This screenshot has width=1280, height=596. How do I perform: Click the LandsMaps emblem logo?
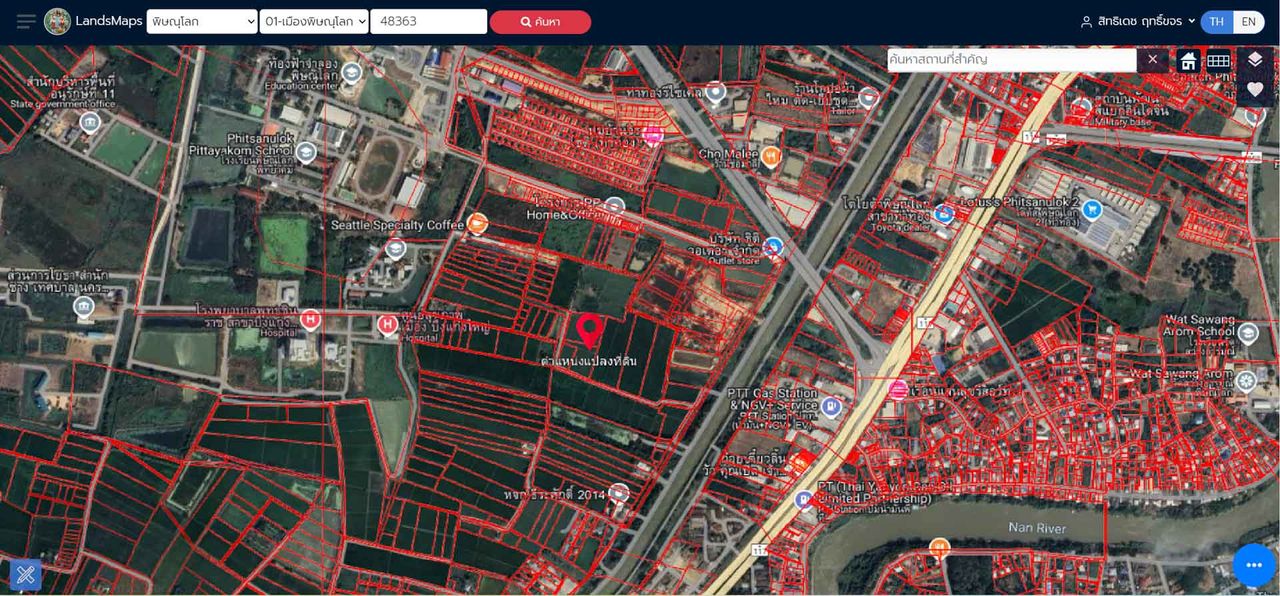coord(57,22)
